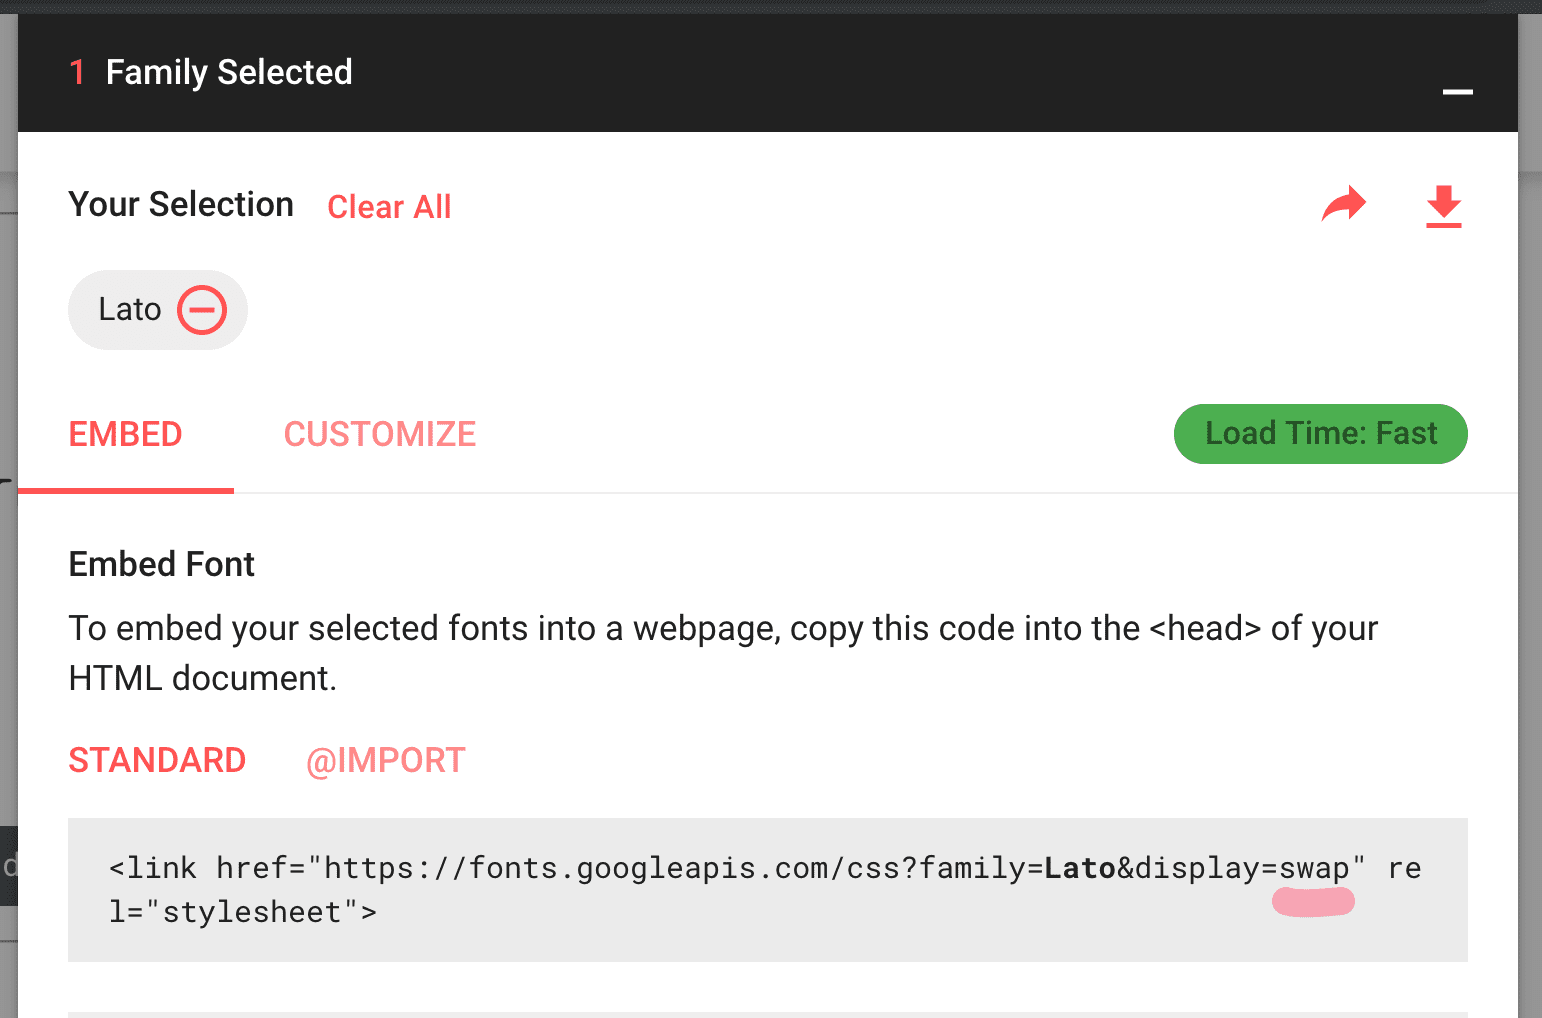The image size is (1542, 1018).
Task: Click the Load Time: Fast badge
Action: click(1320, 433)
